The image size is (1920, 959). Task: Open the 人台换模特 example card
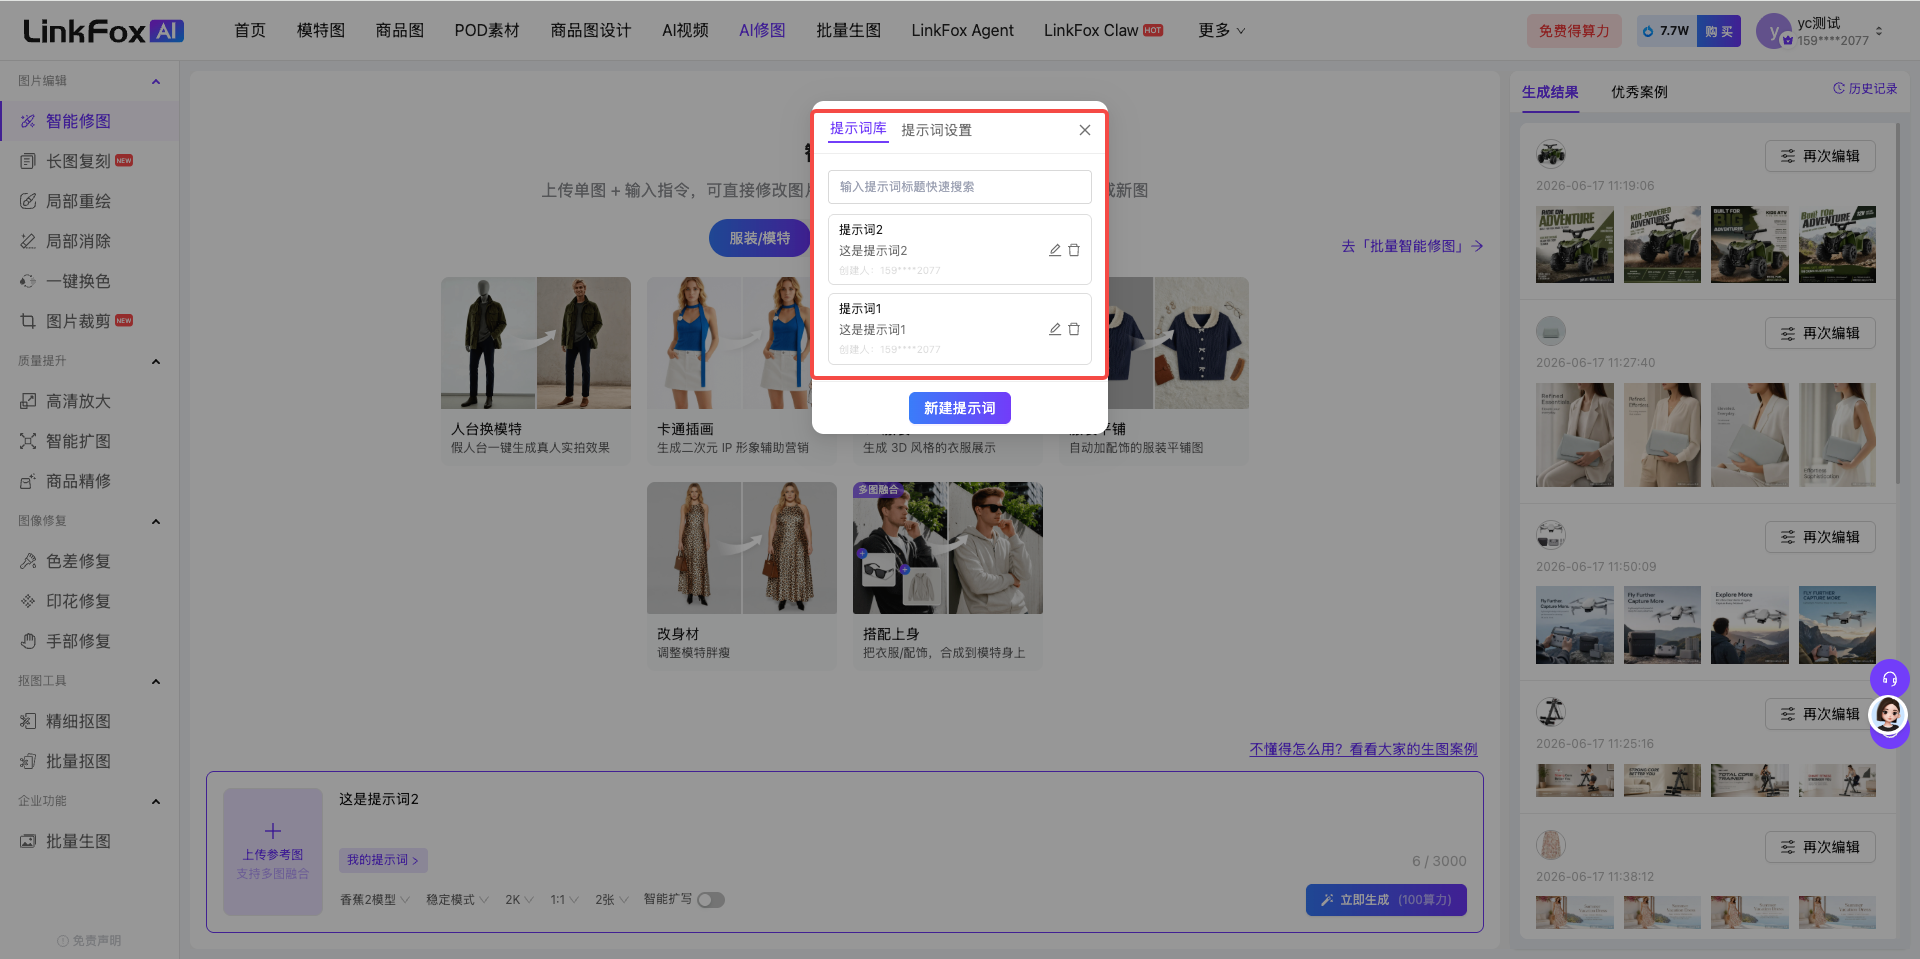coord(536,370)
